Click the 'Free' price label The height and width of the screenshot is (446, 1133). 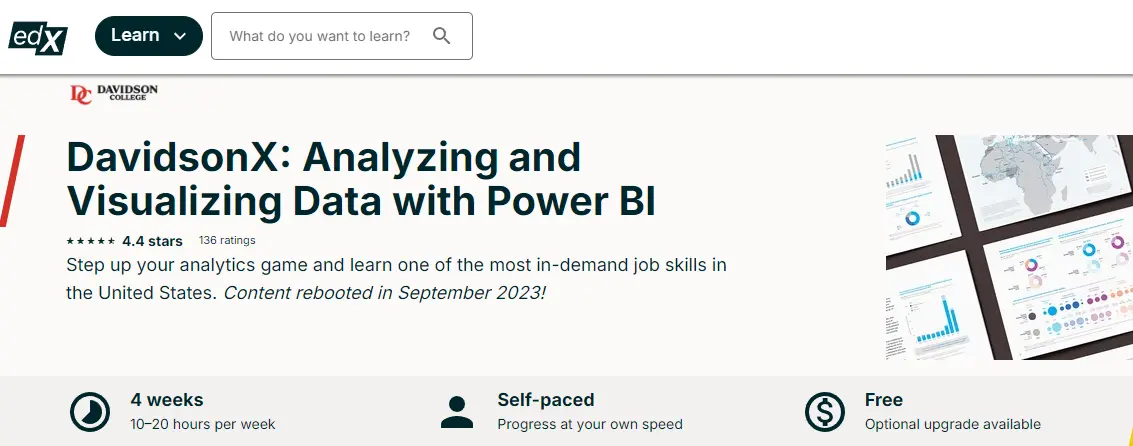[884, 400]
